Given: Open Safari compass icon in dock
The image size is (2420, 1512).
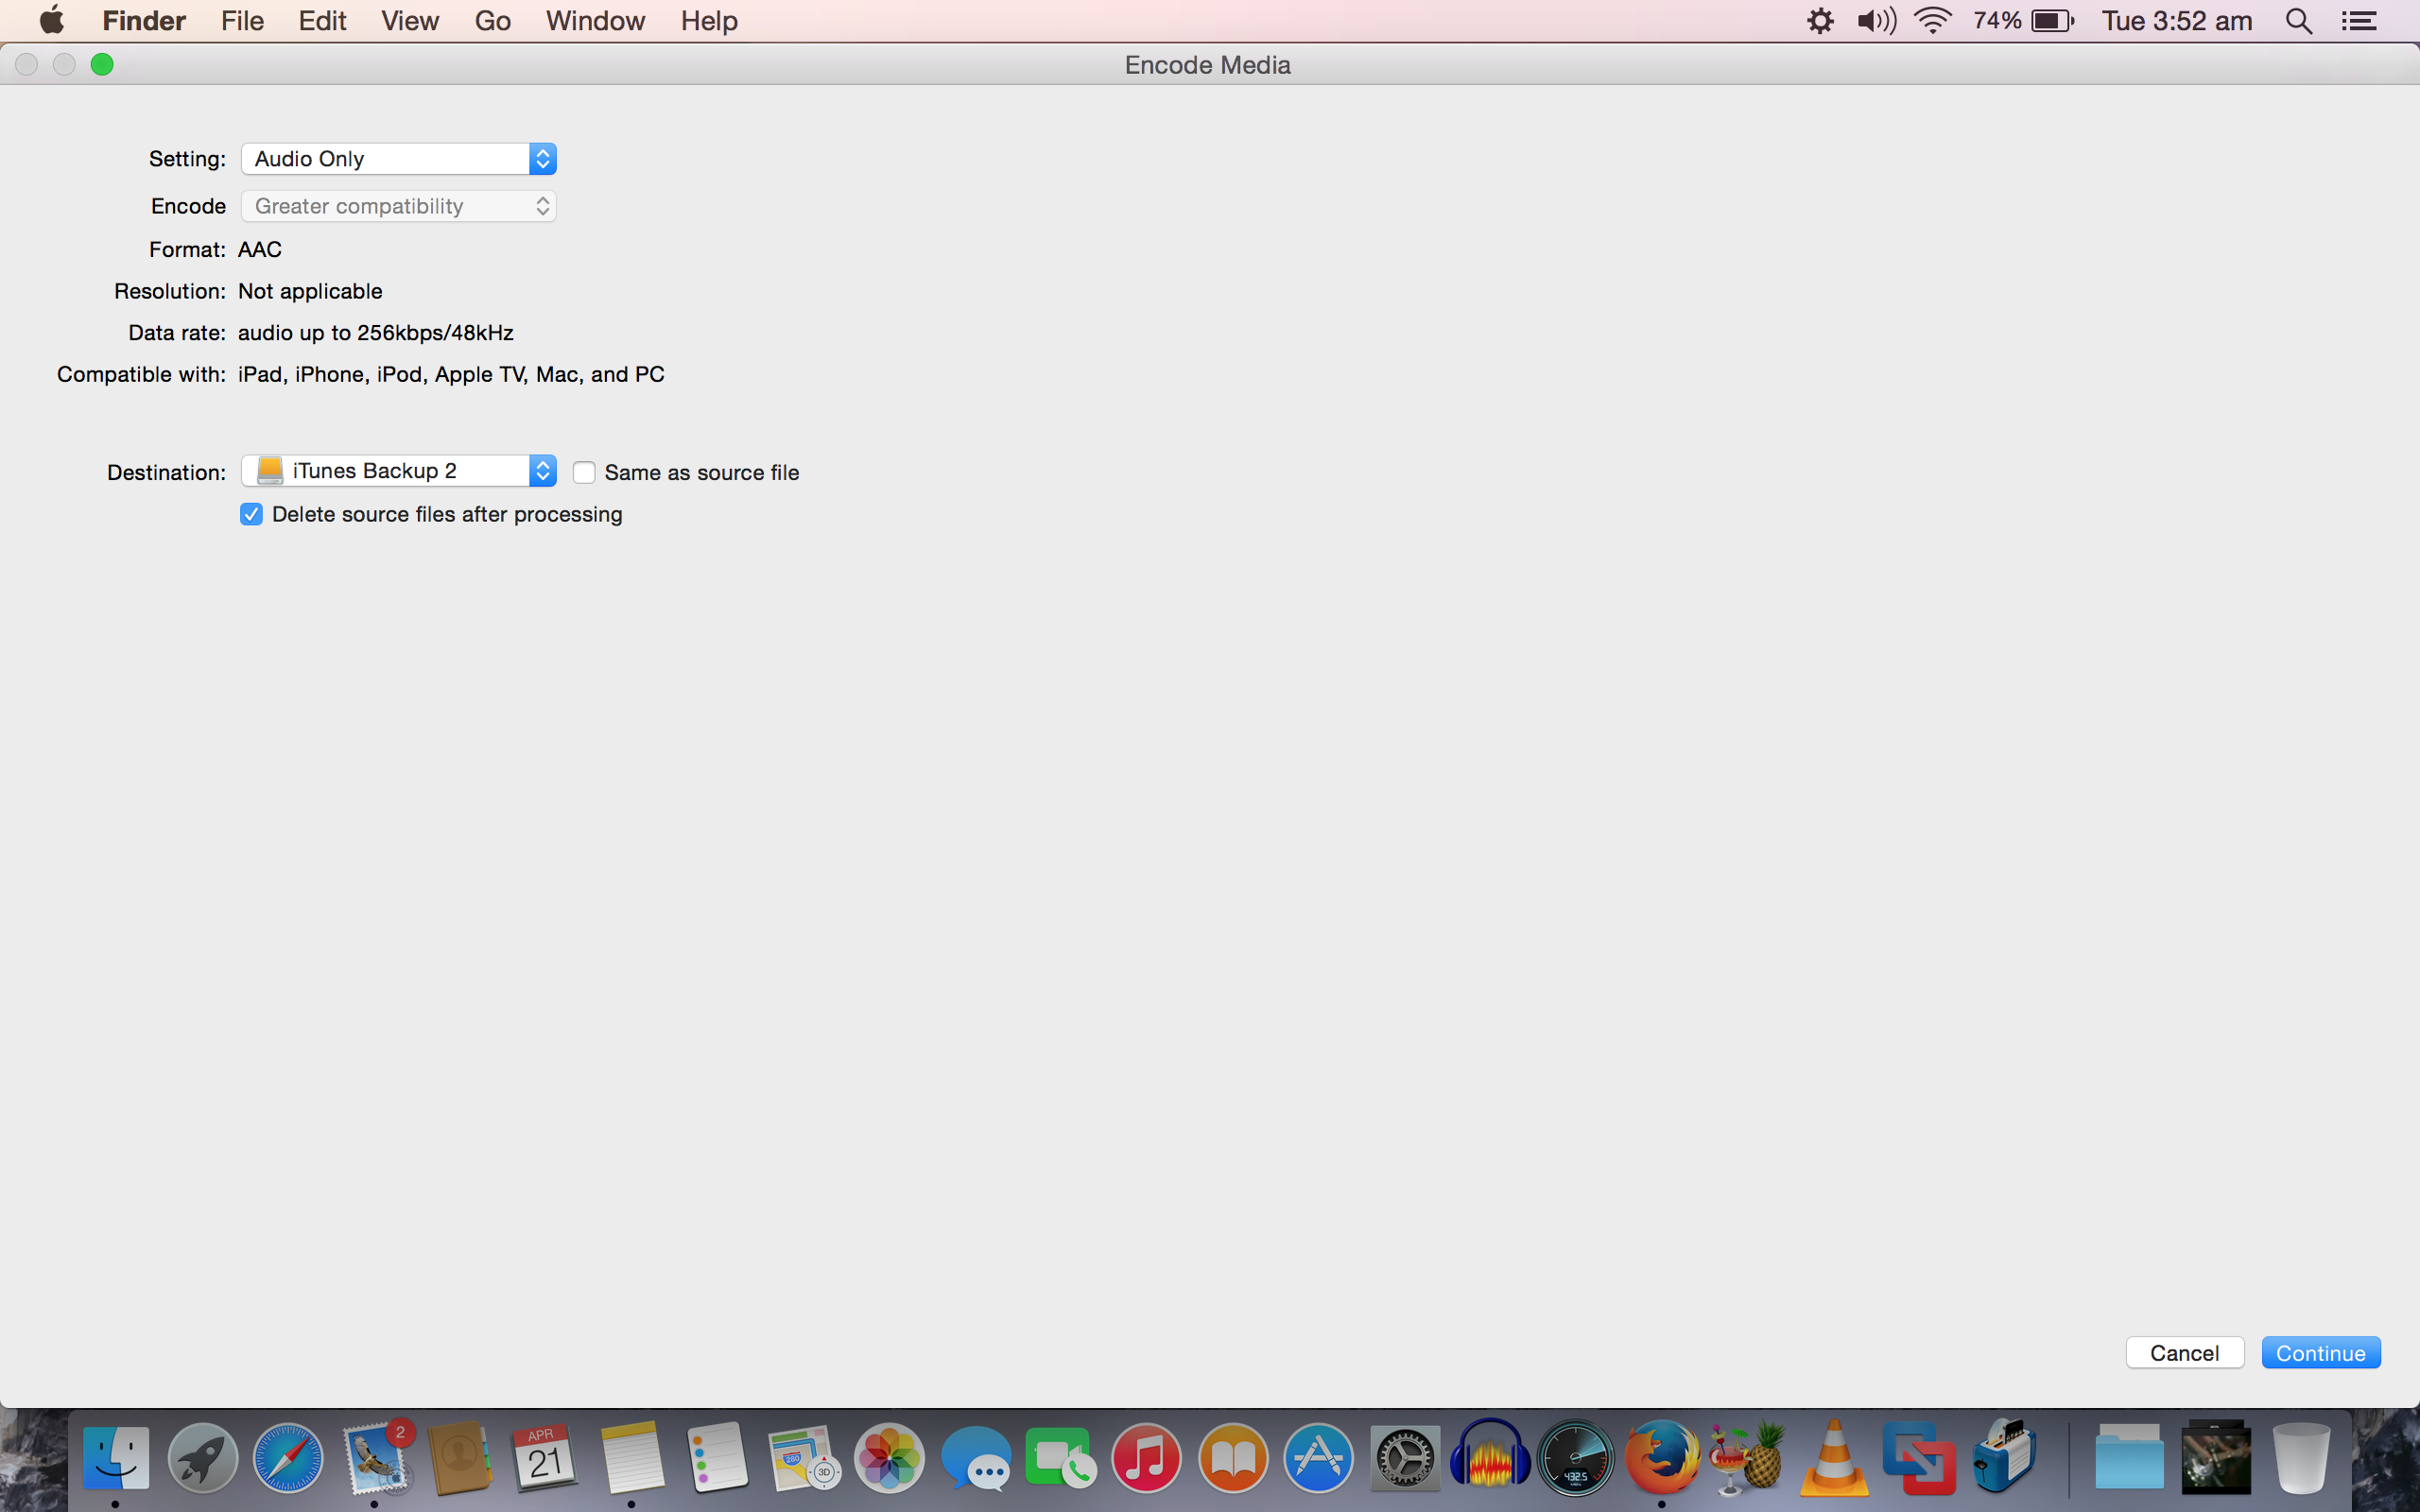Looking at the screenshot, I should (288, 1457).
